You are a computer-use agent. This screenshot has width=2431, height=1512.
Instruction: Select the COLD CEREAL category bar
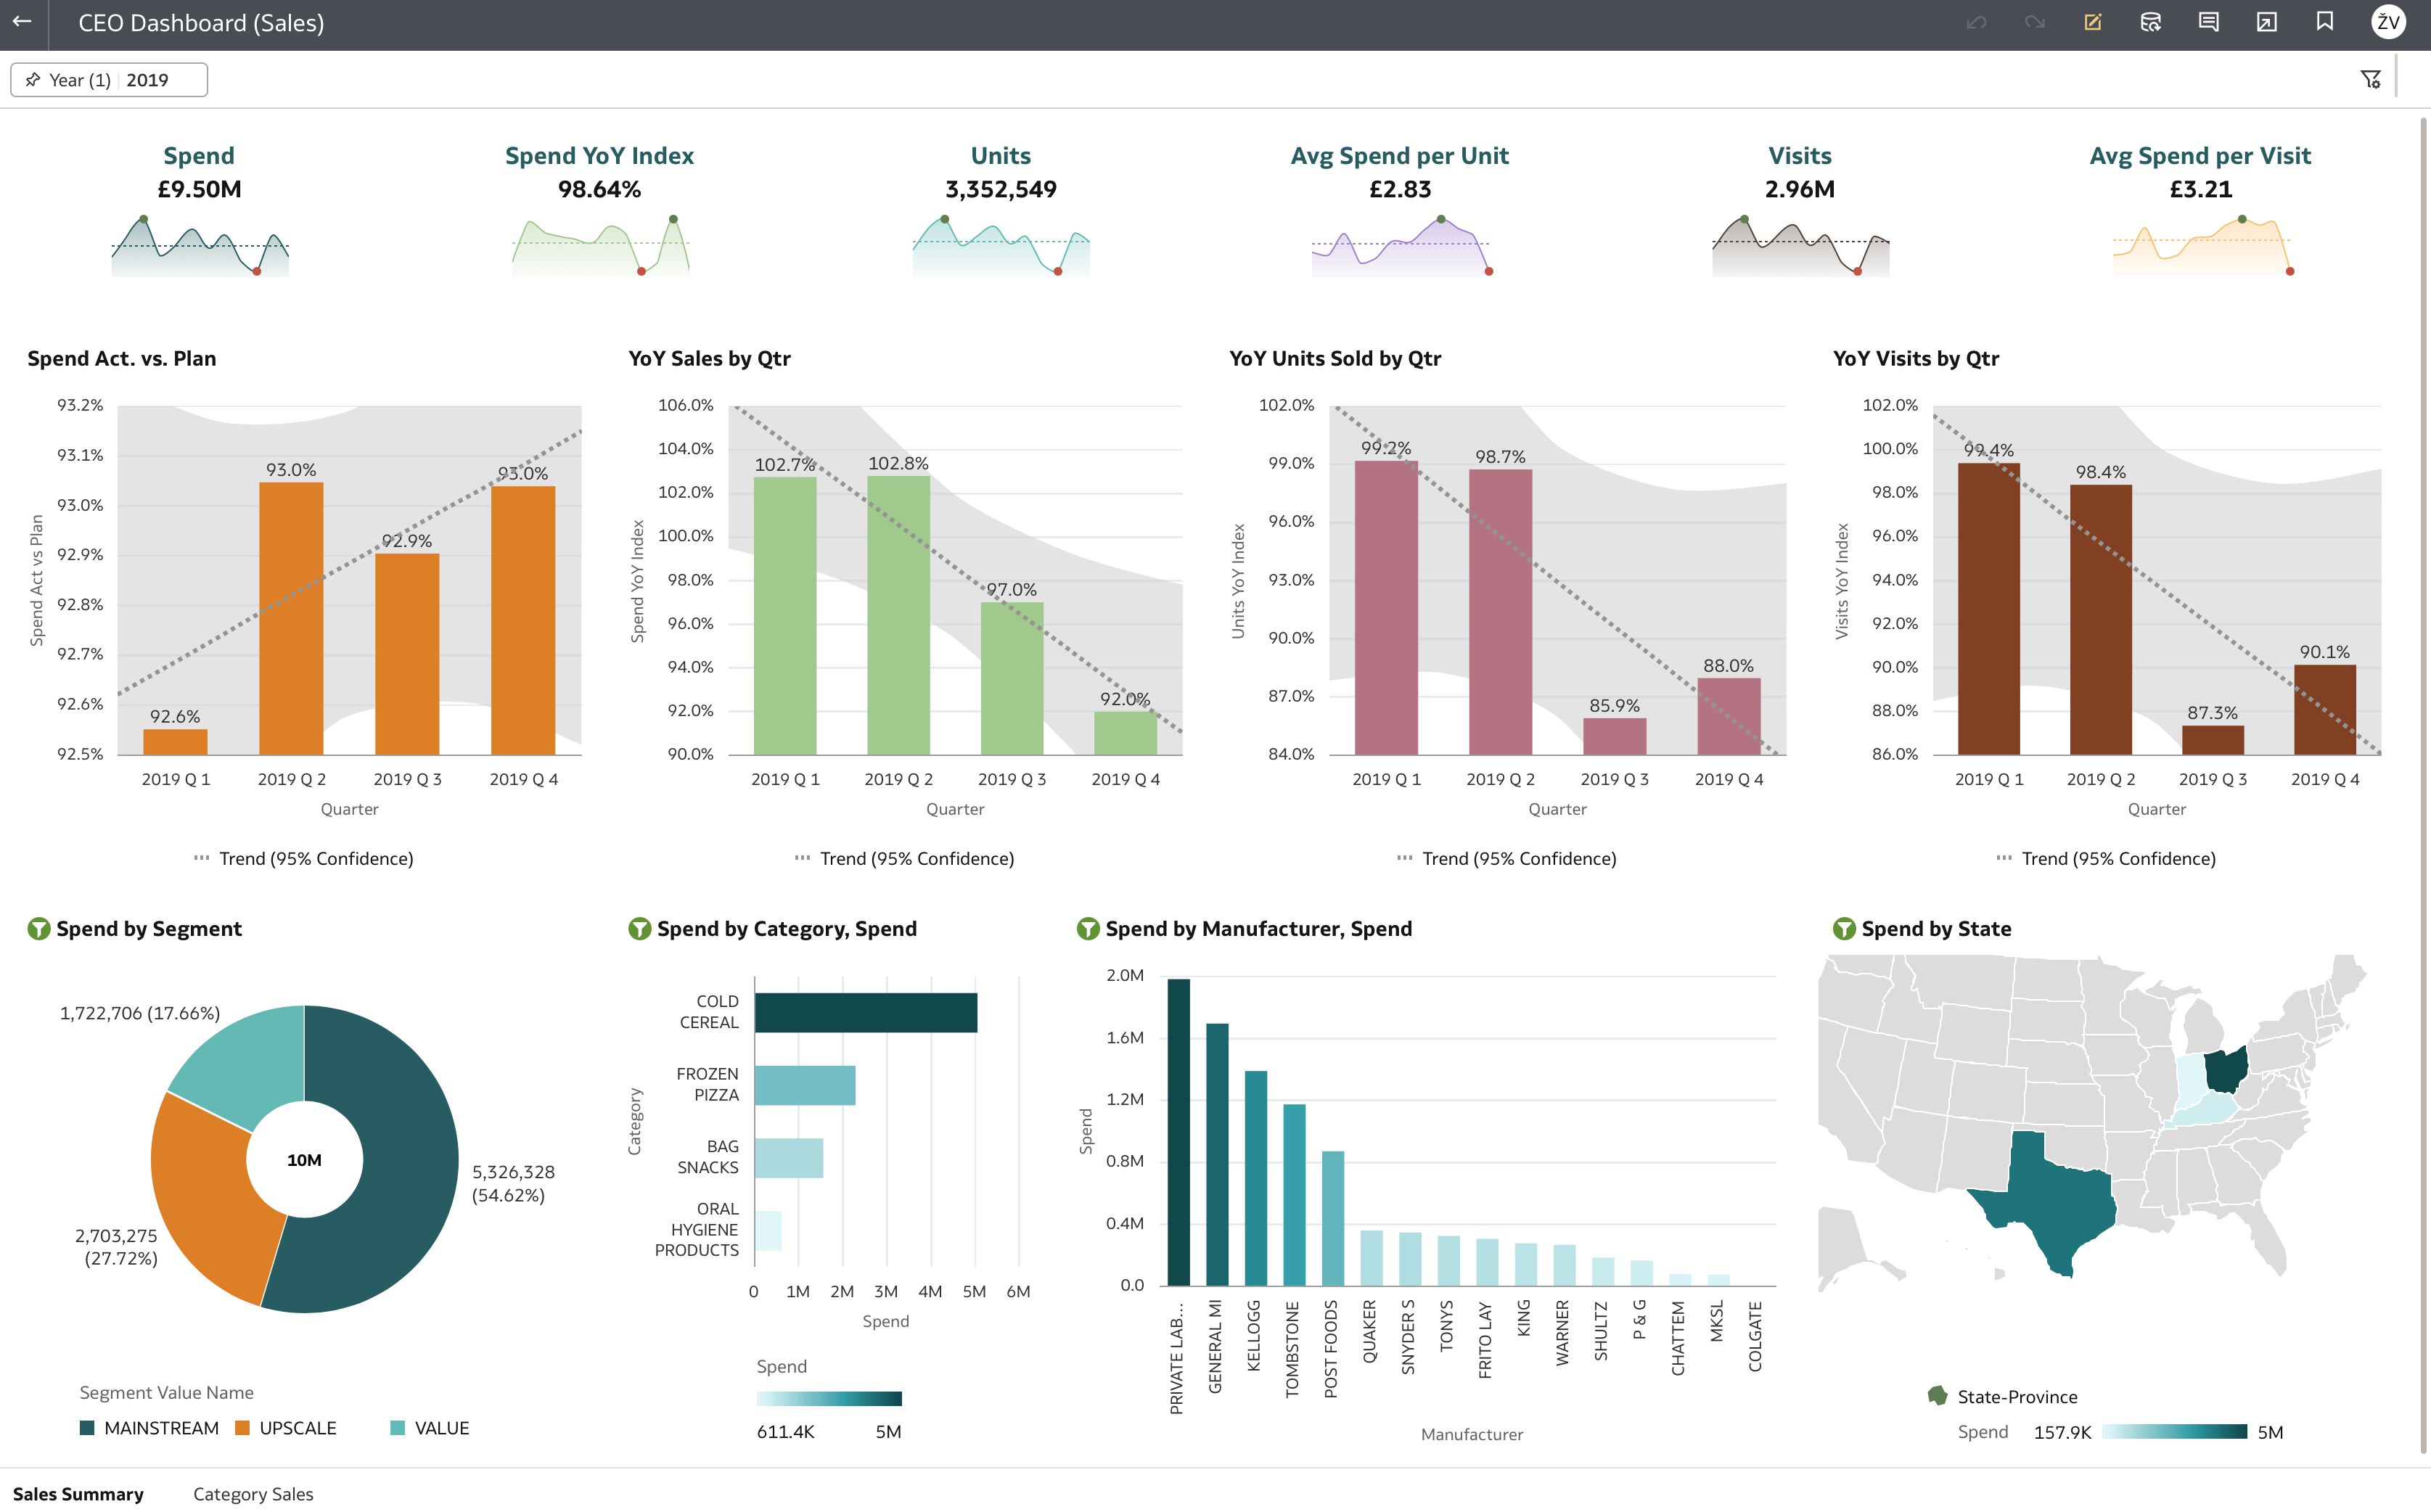click(866, 1012)
